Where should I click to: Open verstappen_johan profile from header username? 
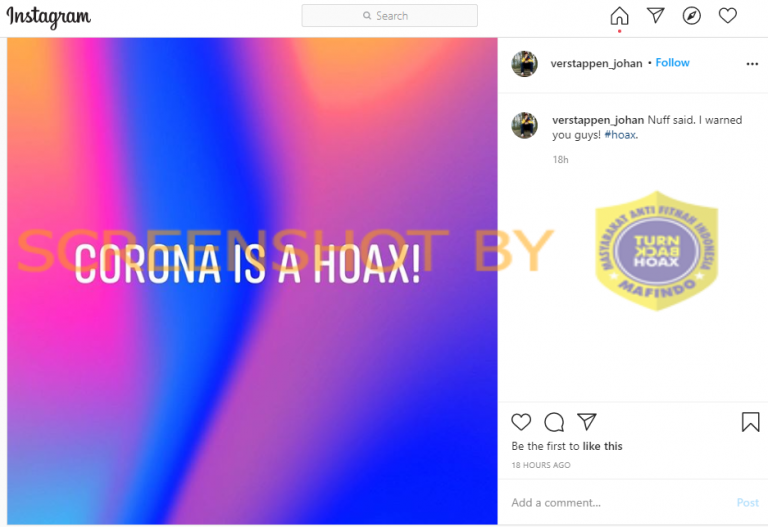(596, 64)
